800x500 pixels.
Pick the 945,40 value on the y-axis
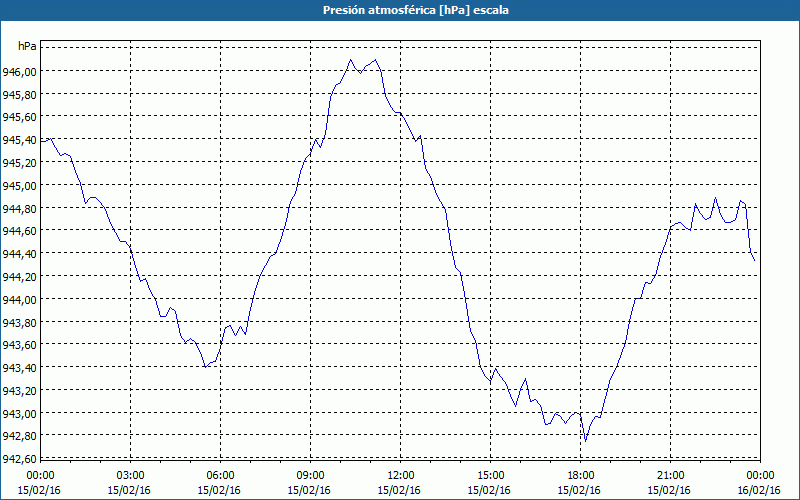19,140
